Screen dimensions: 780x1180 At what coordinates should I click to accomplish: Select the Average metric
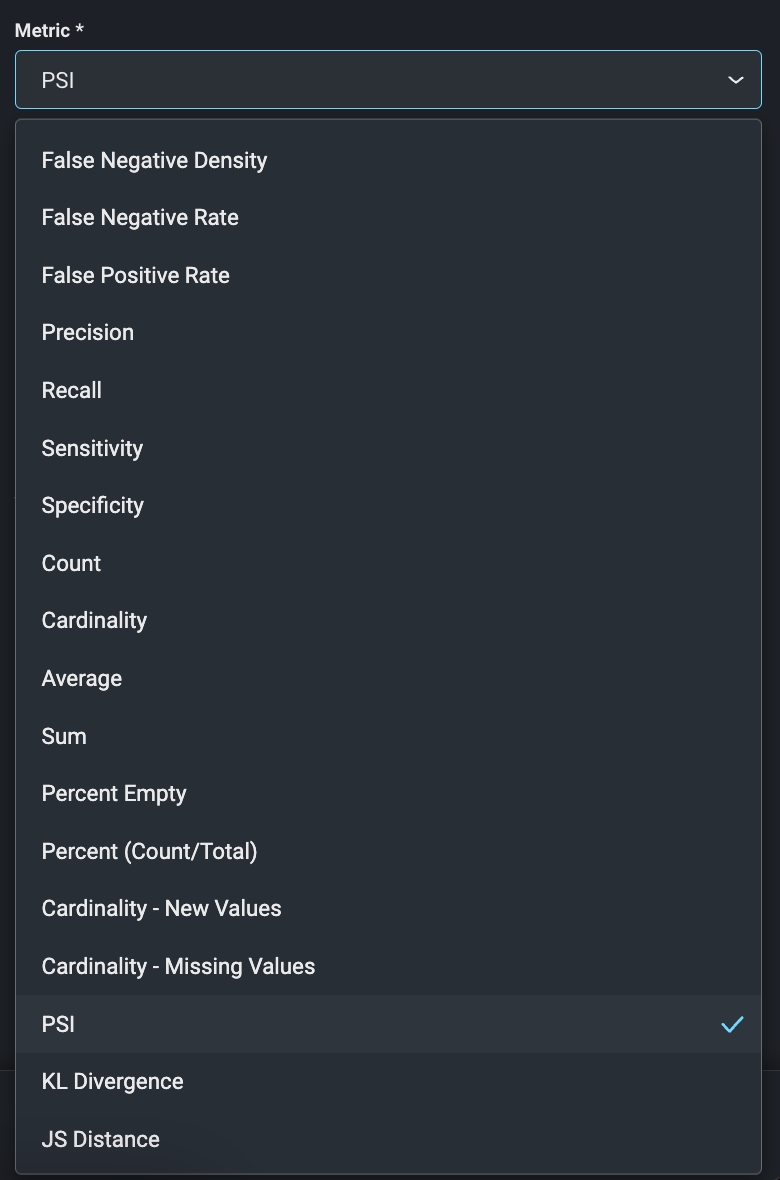[x=82, y=678]
